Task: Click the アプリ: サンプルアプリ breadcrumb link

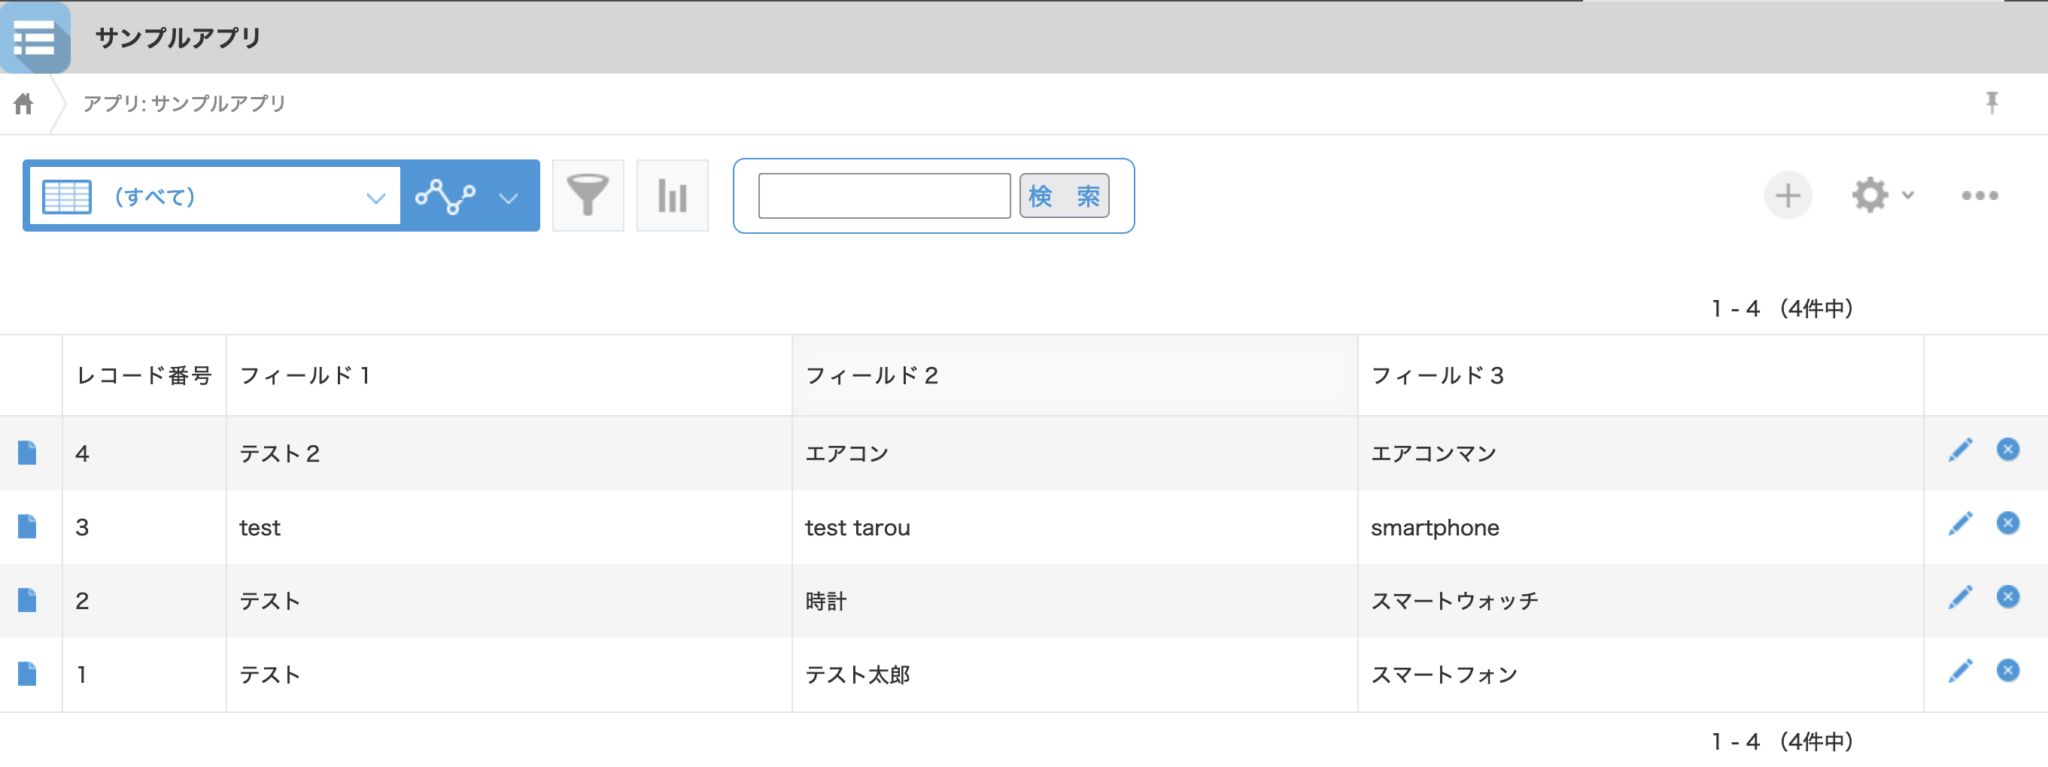Action: [x=184, y=104]
